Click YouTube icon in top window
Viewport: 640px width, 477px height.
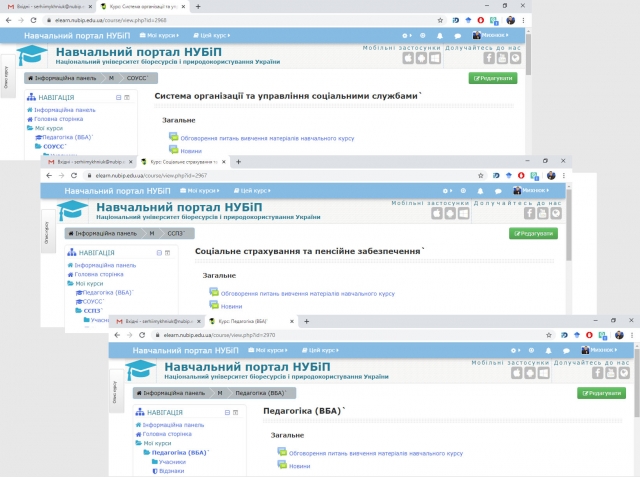pos(502,58)
